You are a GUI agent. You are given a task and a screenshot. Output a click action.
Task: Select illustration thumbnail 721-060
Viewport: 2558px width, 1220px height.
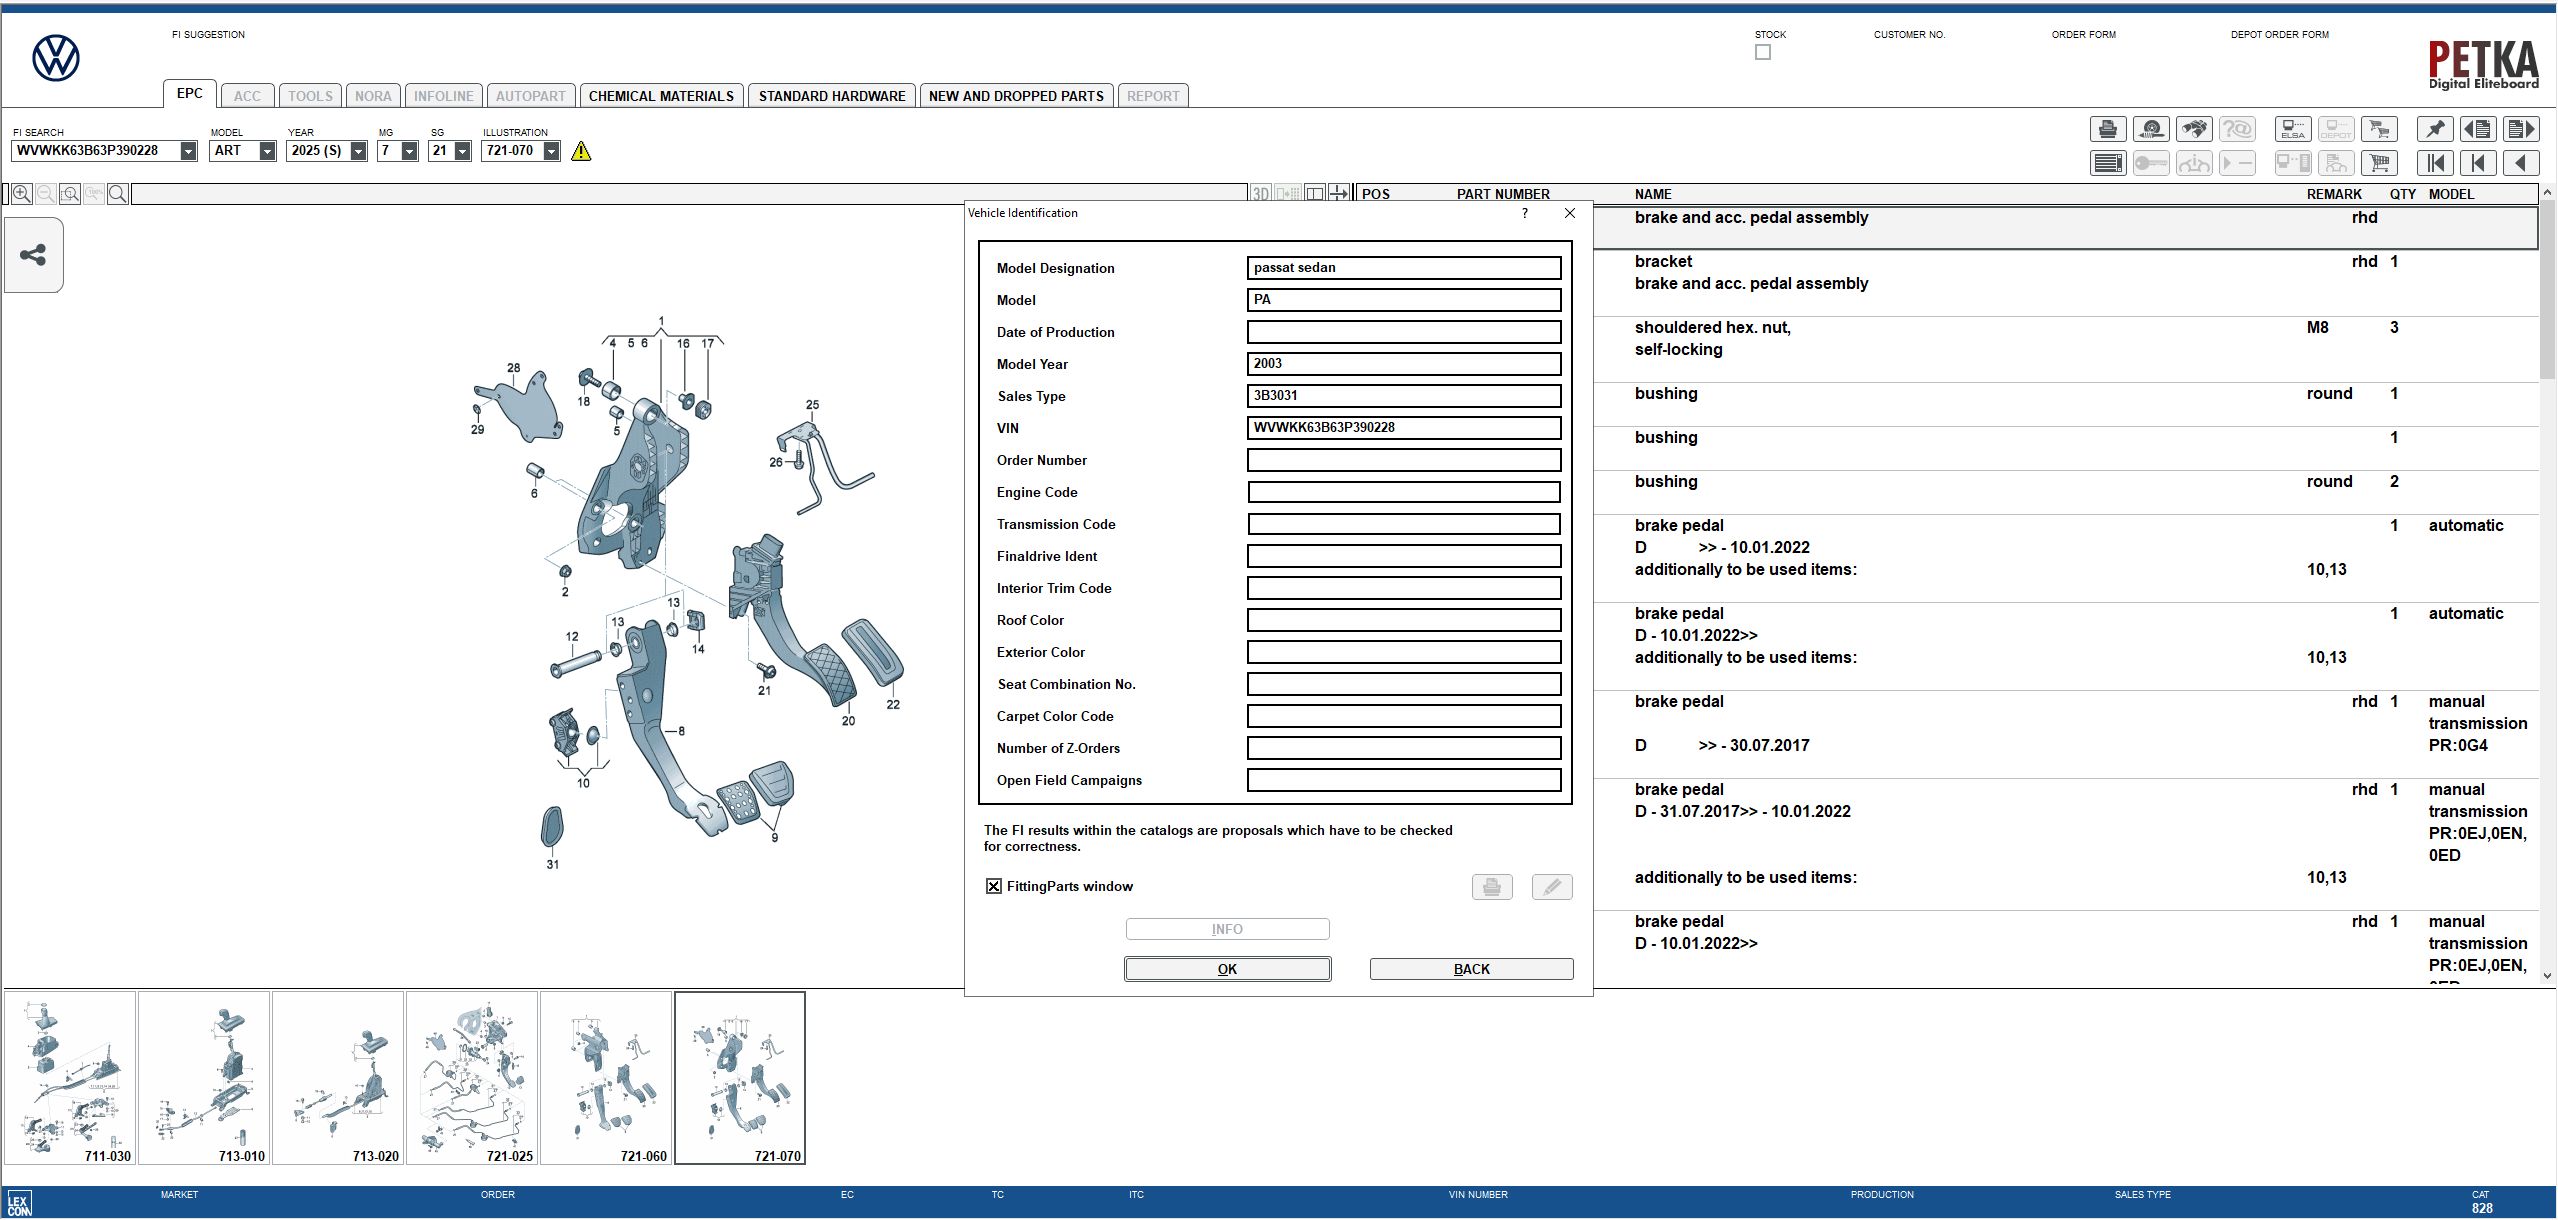click(x=606, y=1078)
